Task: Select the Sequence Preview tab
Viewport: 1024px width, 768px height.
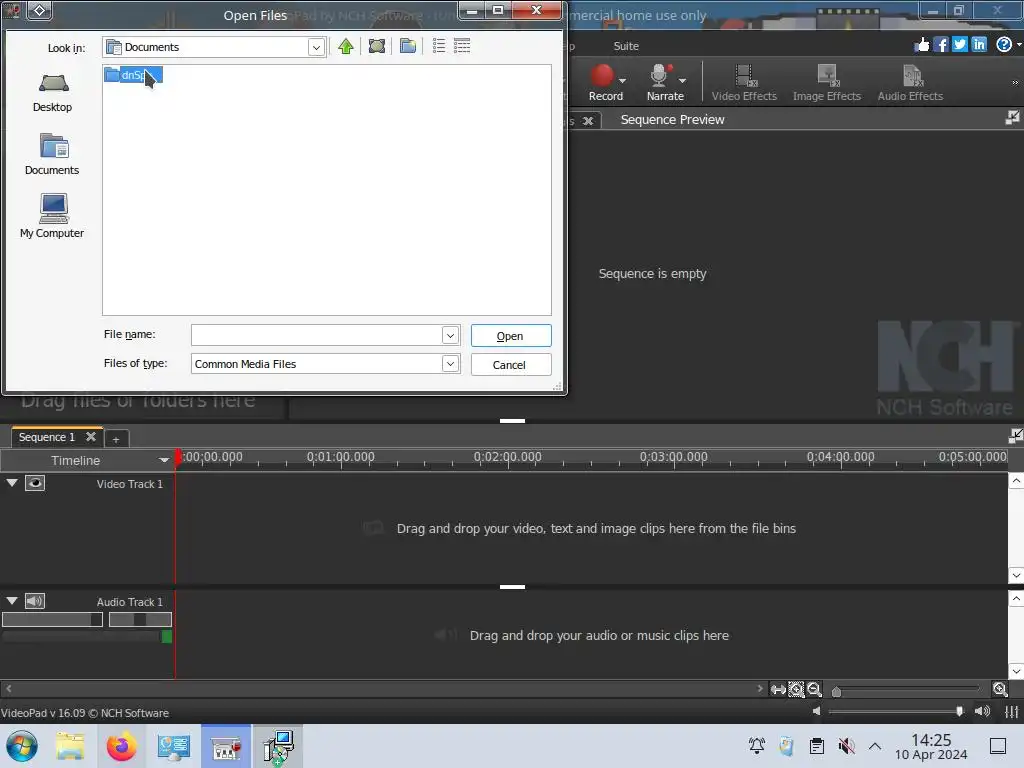Action: tap(672, 120)
